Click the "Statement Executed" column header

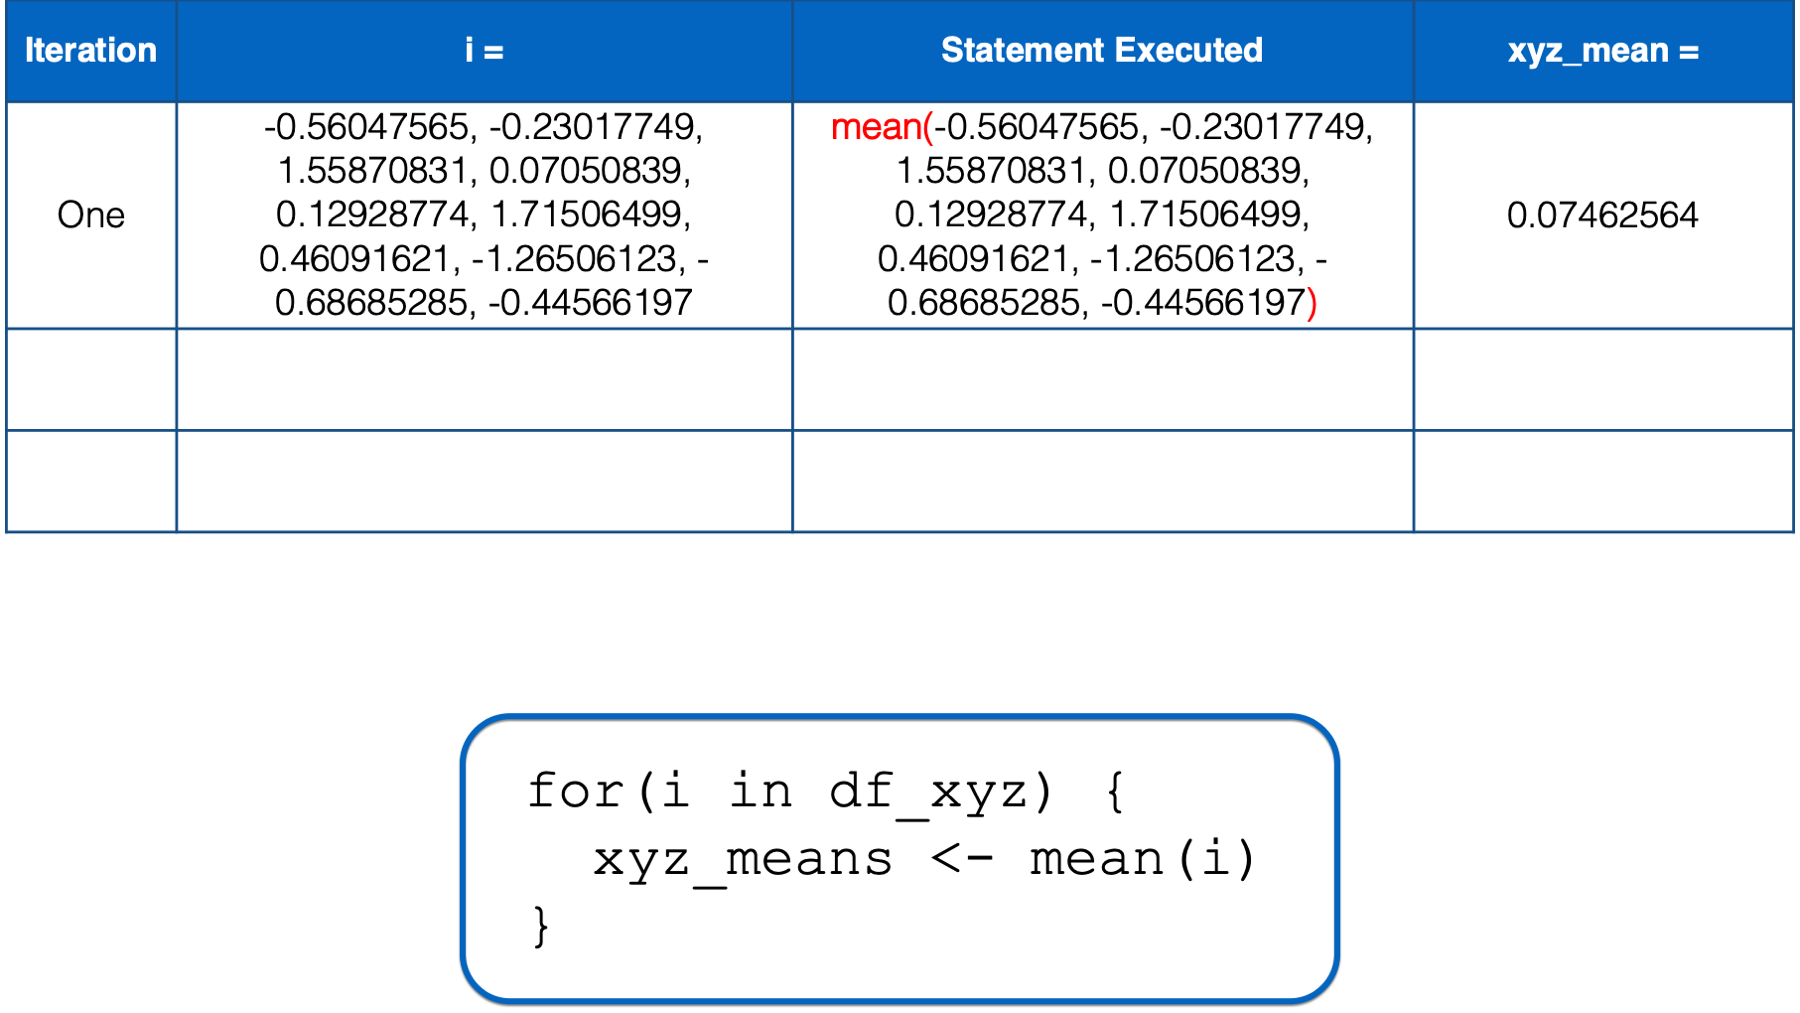(x=1103, y=50)
